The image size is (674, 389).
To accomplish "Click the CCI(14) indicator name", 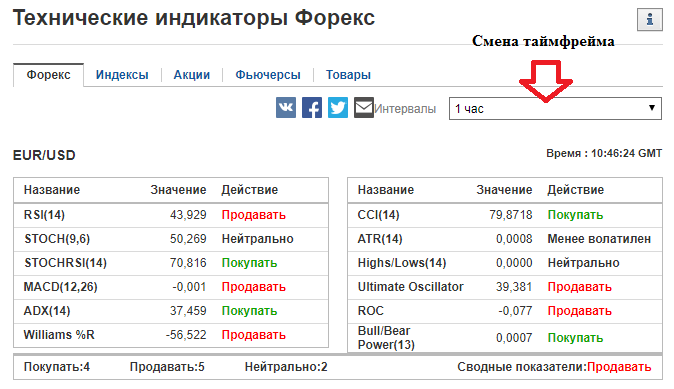I will tap(378, 214).
